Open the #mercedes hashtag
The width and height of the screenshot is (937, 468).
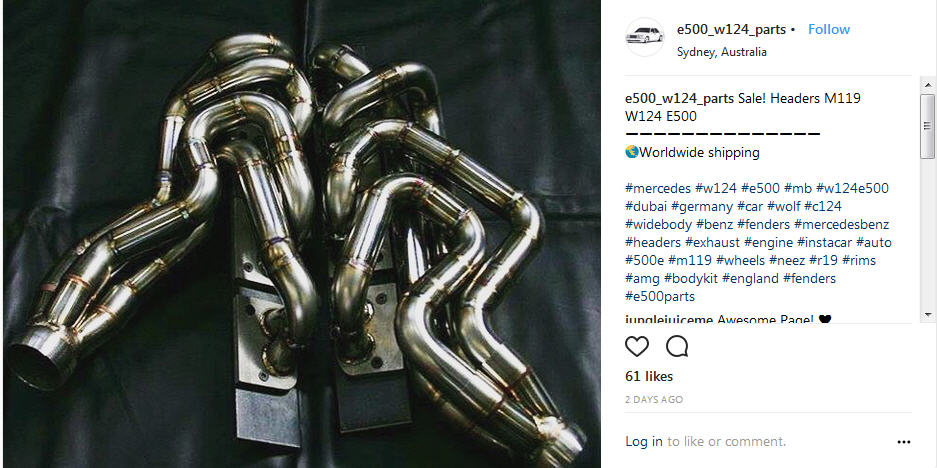[658, 189]
